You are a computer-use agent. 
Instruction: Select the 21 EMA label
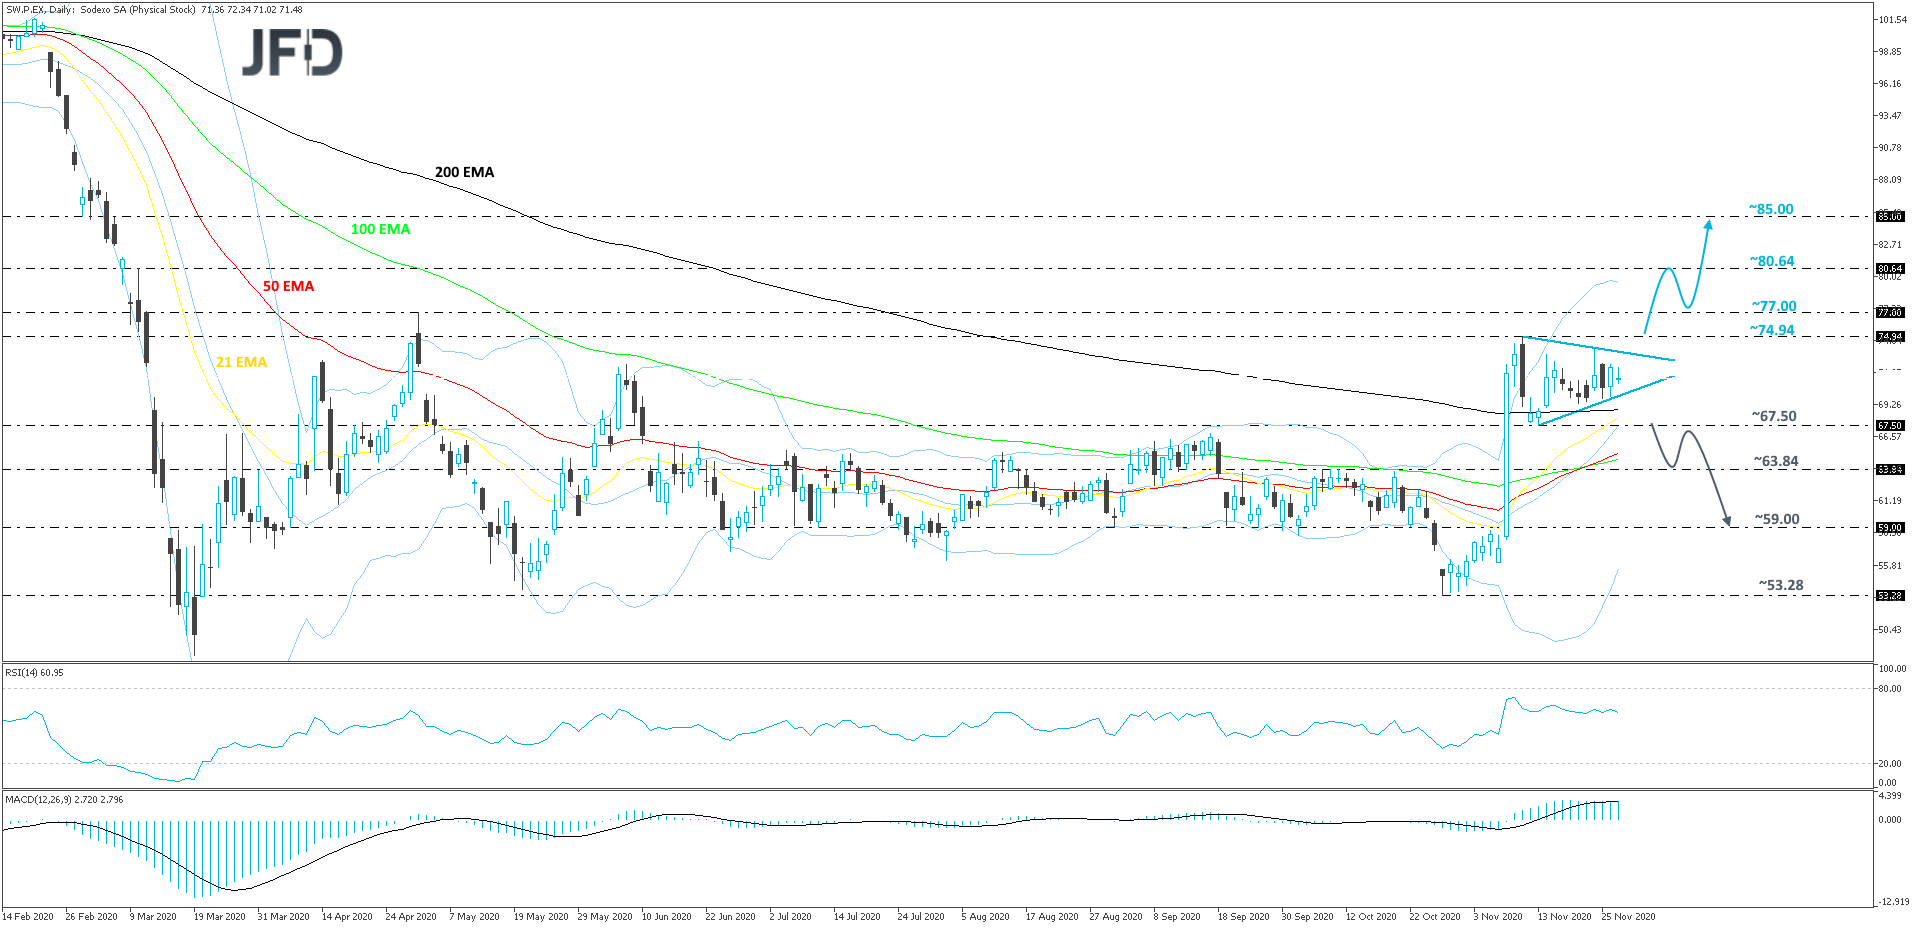[241, 362]
